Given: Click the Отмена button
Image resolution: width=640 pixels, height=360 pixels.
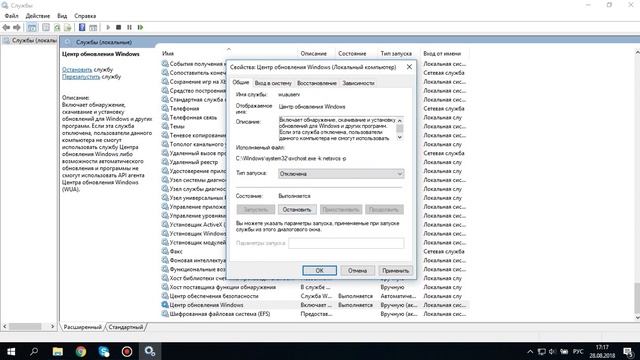Looking at the screenshot, I should tap(357, 271).
